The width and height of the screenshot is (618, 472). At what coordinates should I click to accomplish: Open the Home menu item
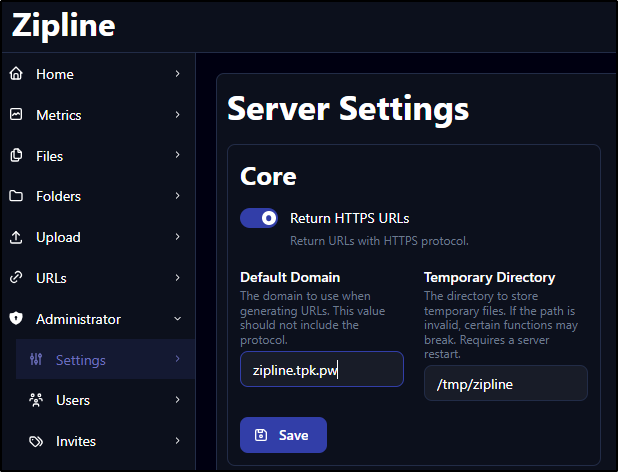[x=98, y=74]
